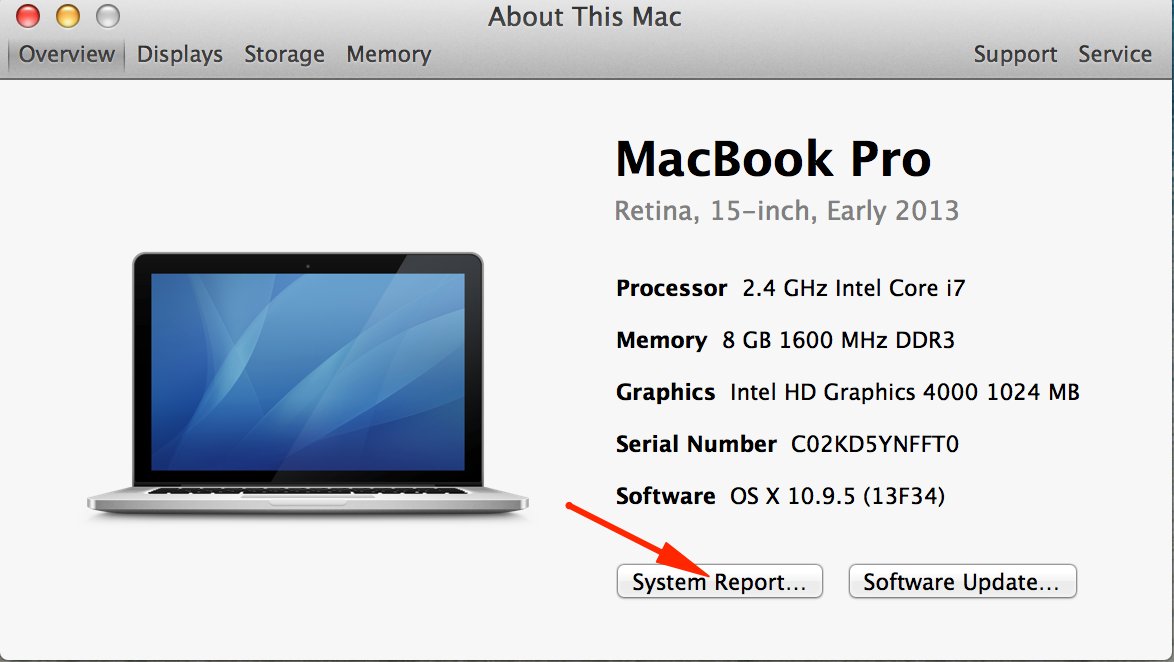Click the 2.4 GHz Intel Core i7 text
The image size is (1174, 662).
[853, 288]
